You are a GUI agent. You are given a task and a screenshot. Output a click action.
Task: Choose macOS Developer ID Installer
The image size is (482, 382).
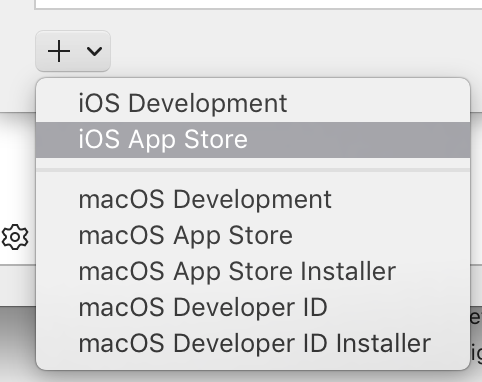pyautogui.click(x=253, y=343)
